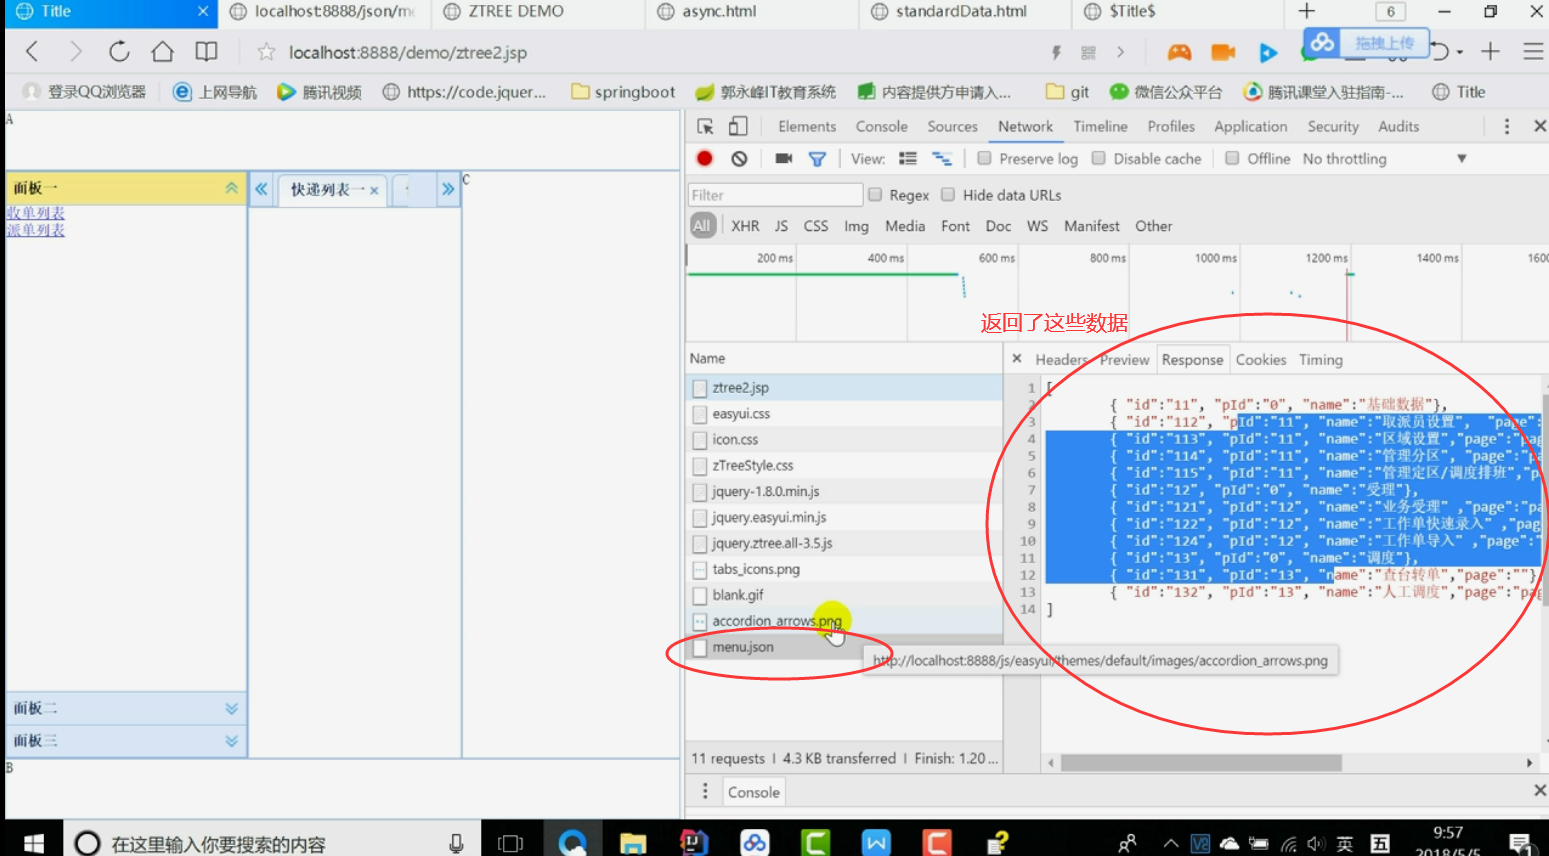Expand the 面板三 accordion panel

coord(231,741)
